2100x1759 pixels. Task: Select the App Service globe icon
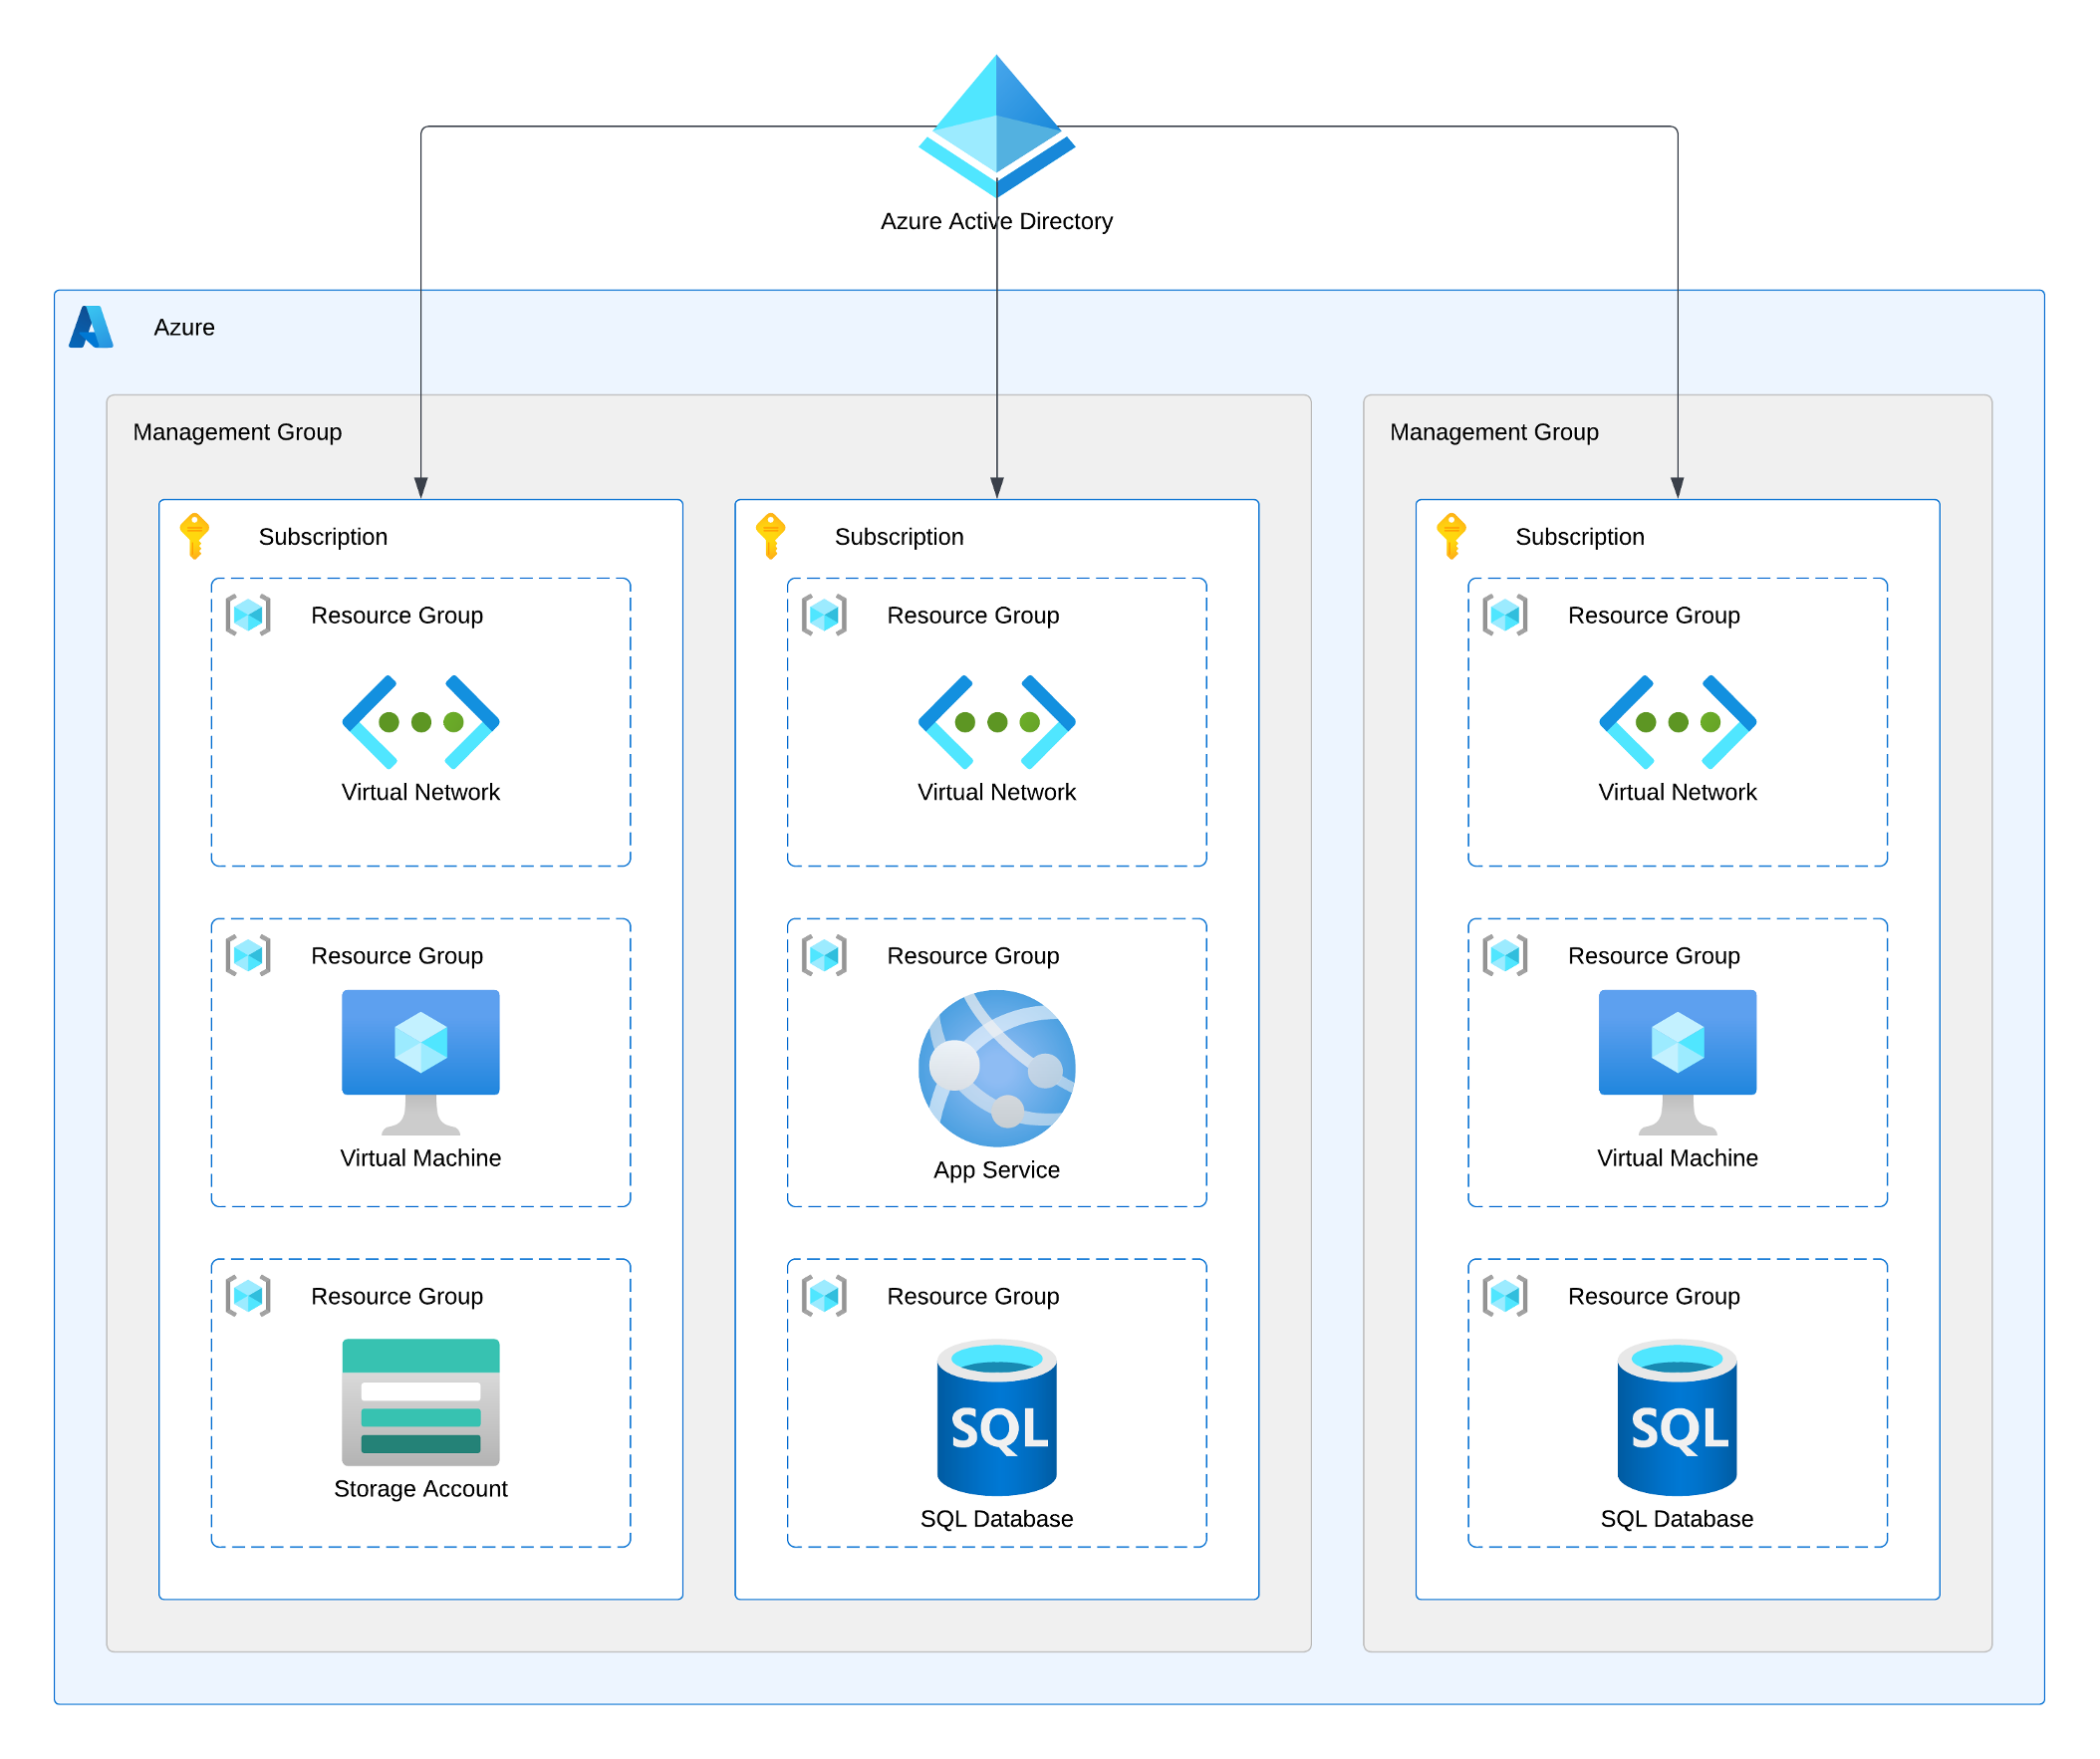pos(997,1068)
